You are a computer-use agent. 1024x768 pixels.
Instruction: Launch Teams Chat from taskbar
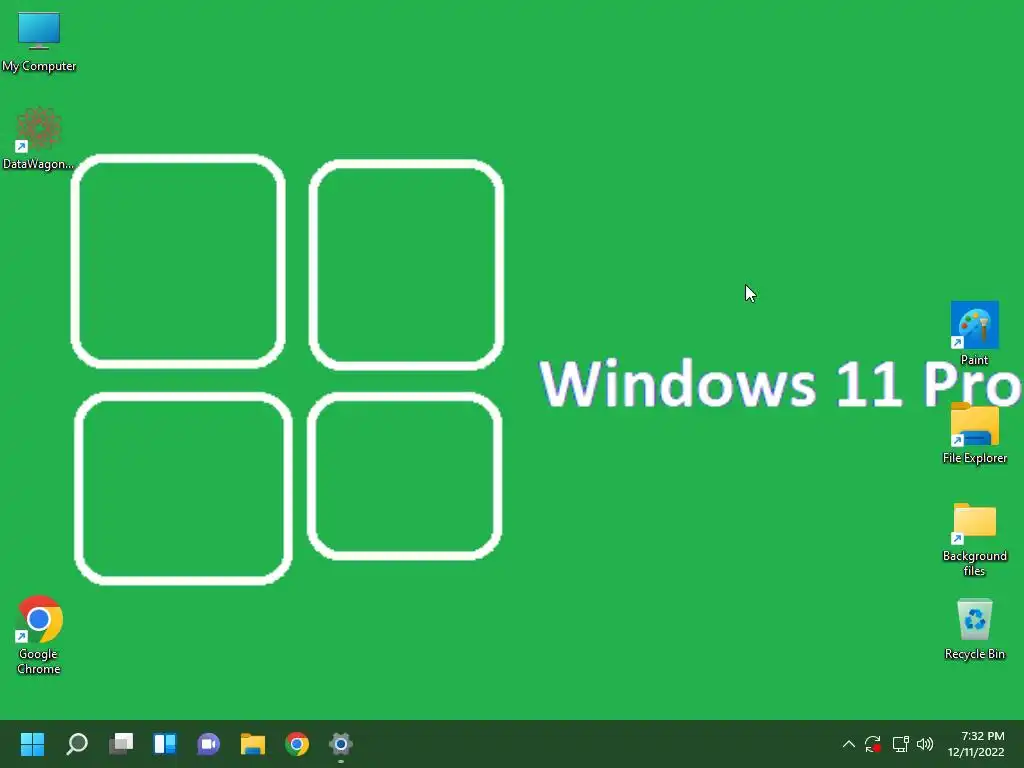pyautogui.click(x=208, y=744)
